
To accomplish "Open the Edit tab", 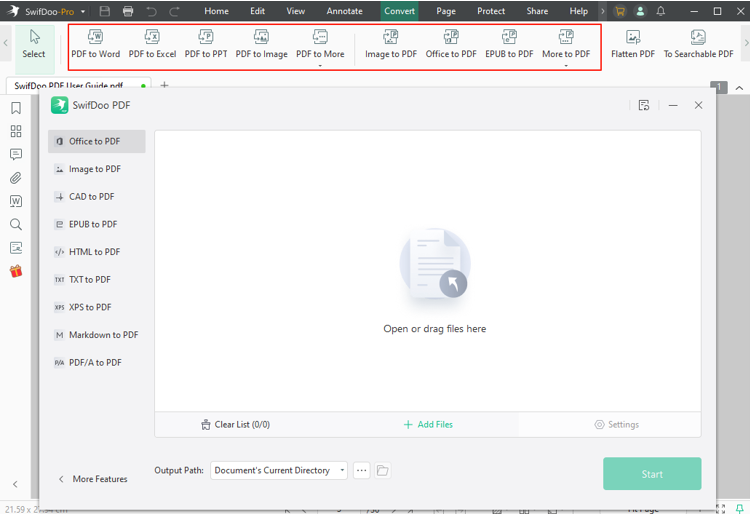I will 257,11.
